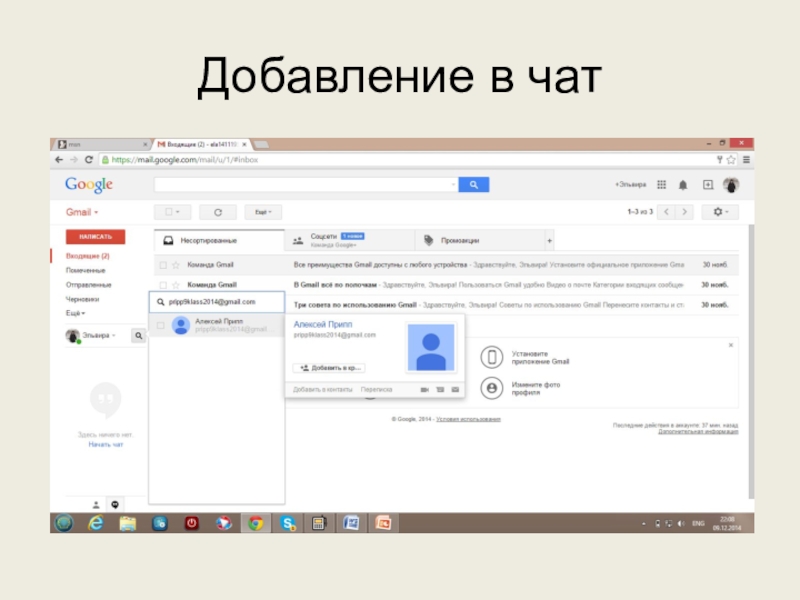Open the Помеченные folder

[x=85, y=270]
